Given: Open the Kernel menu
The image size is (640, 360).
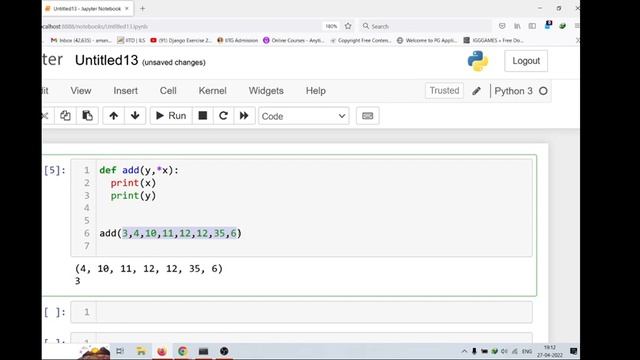Looking at the screenshot, I should 212,91.
